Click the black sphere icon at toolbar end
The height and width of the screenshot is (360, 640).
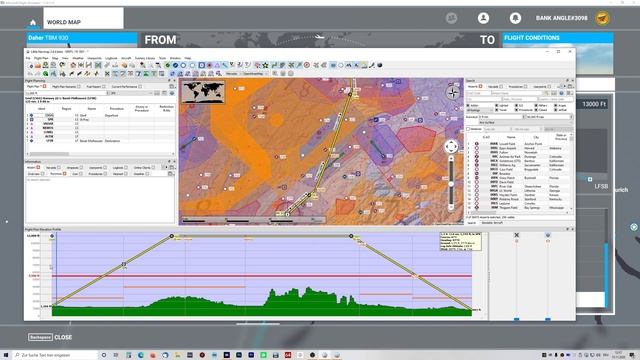tap(380, 65)
